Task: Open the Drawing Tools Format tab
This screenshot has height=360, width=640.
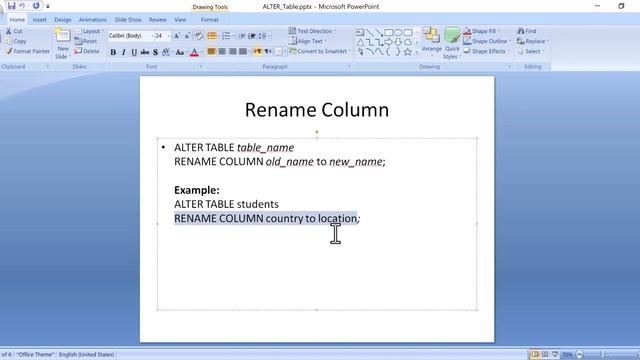Action: pos(209,20)
